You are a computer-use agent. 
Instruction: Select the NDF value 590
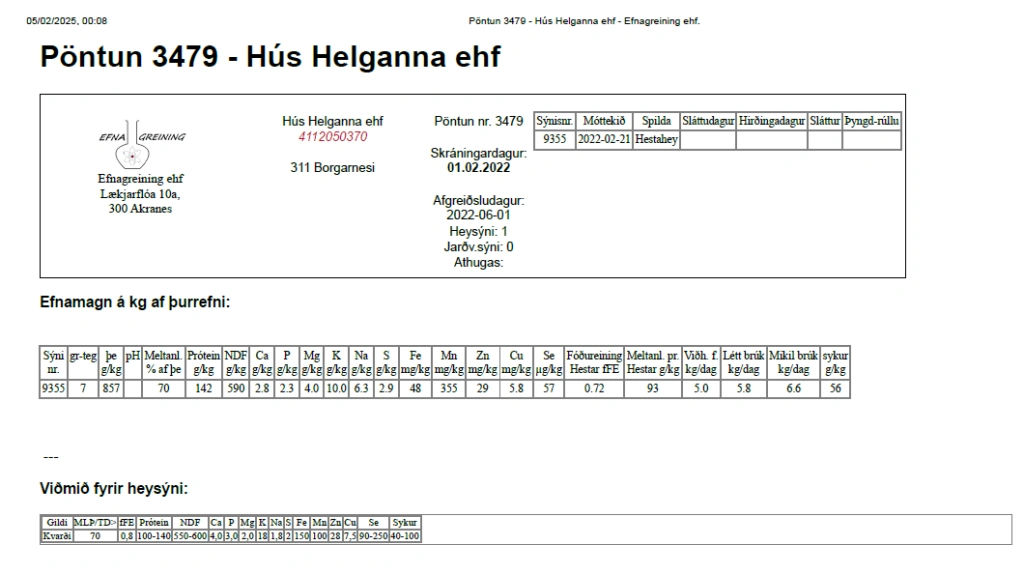tap(236, 389)
